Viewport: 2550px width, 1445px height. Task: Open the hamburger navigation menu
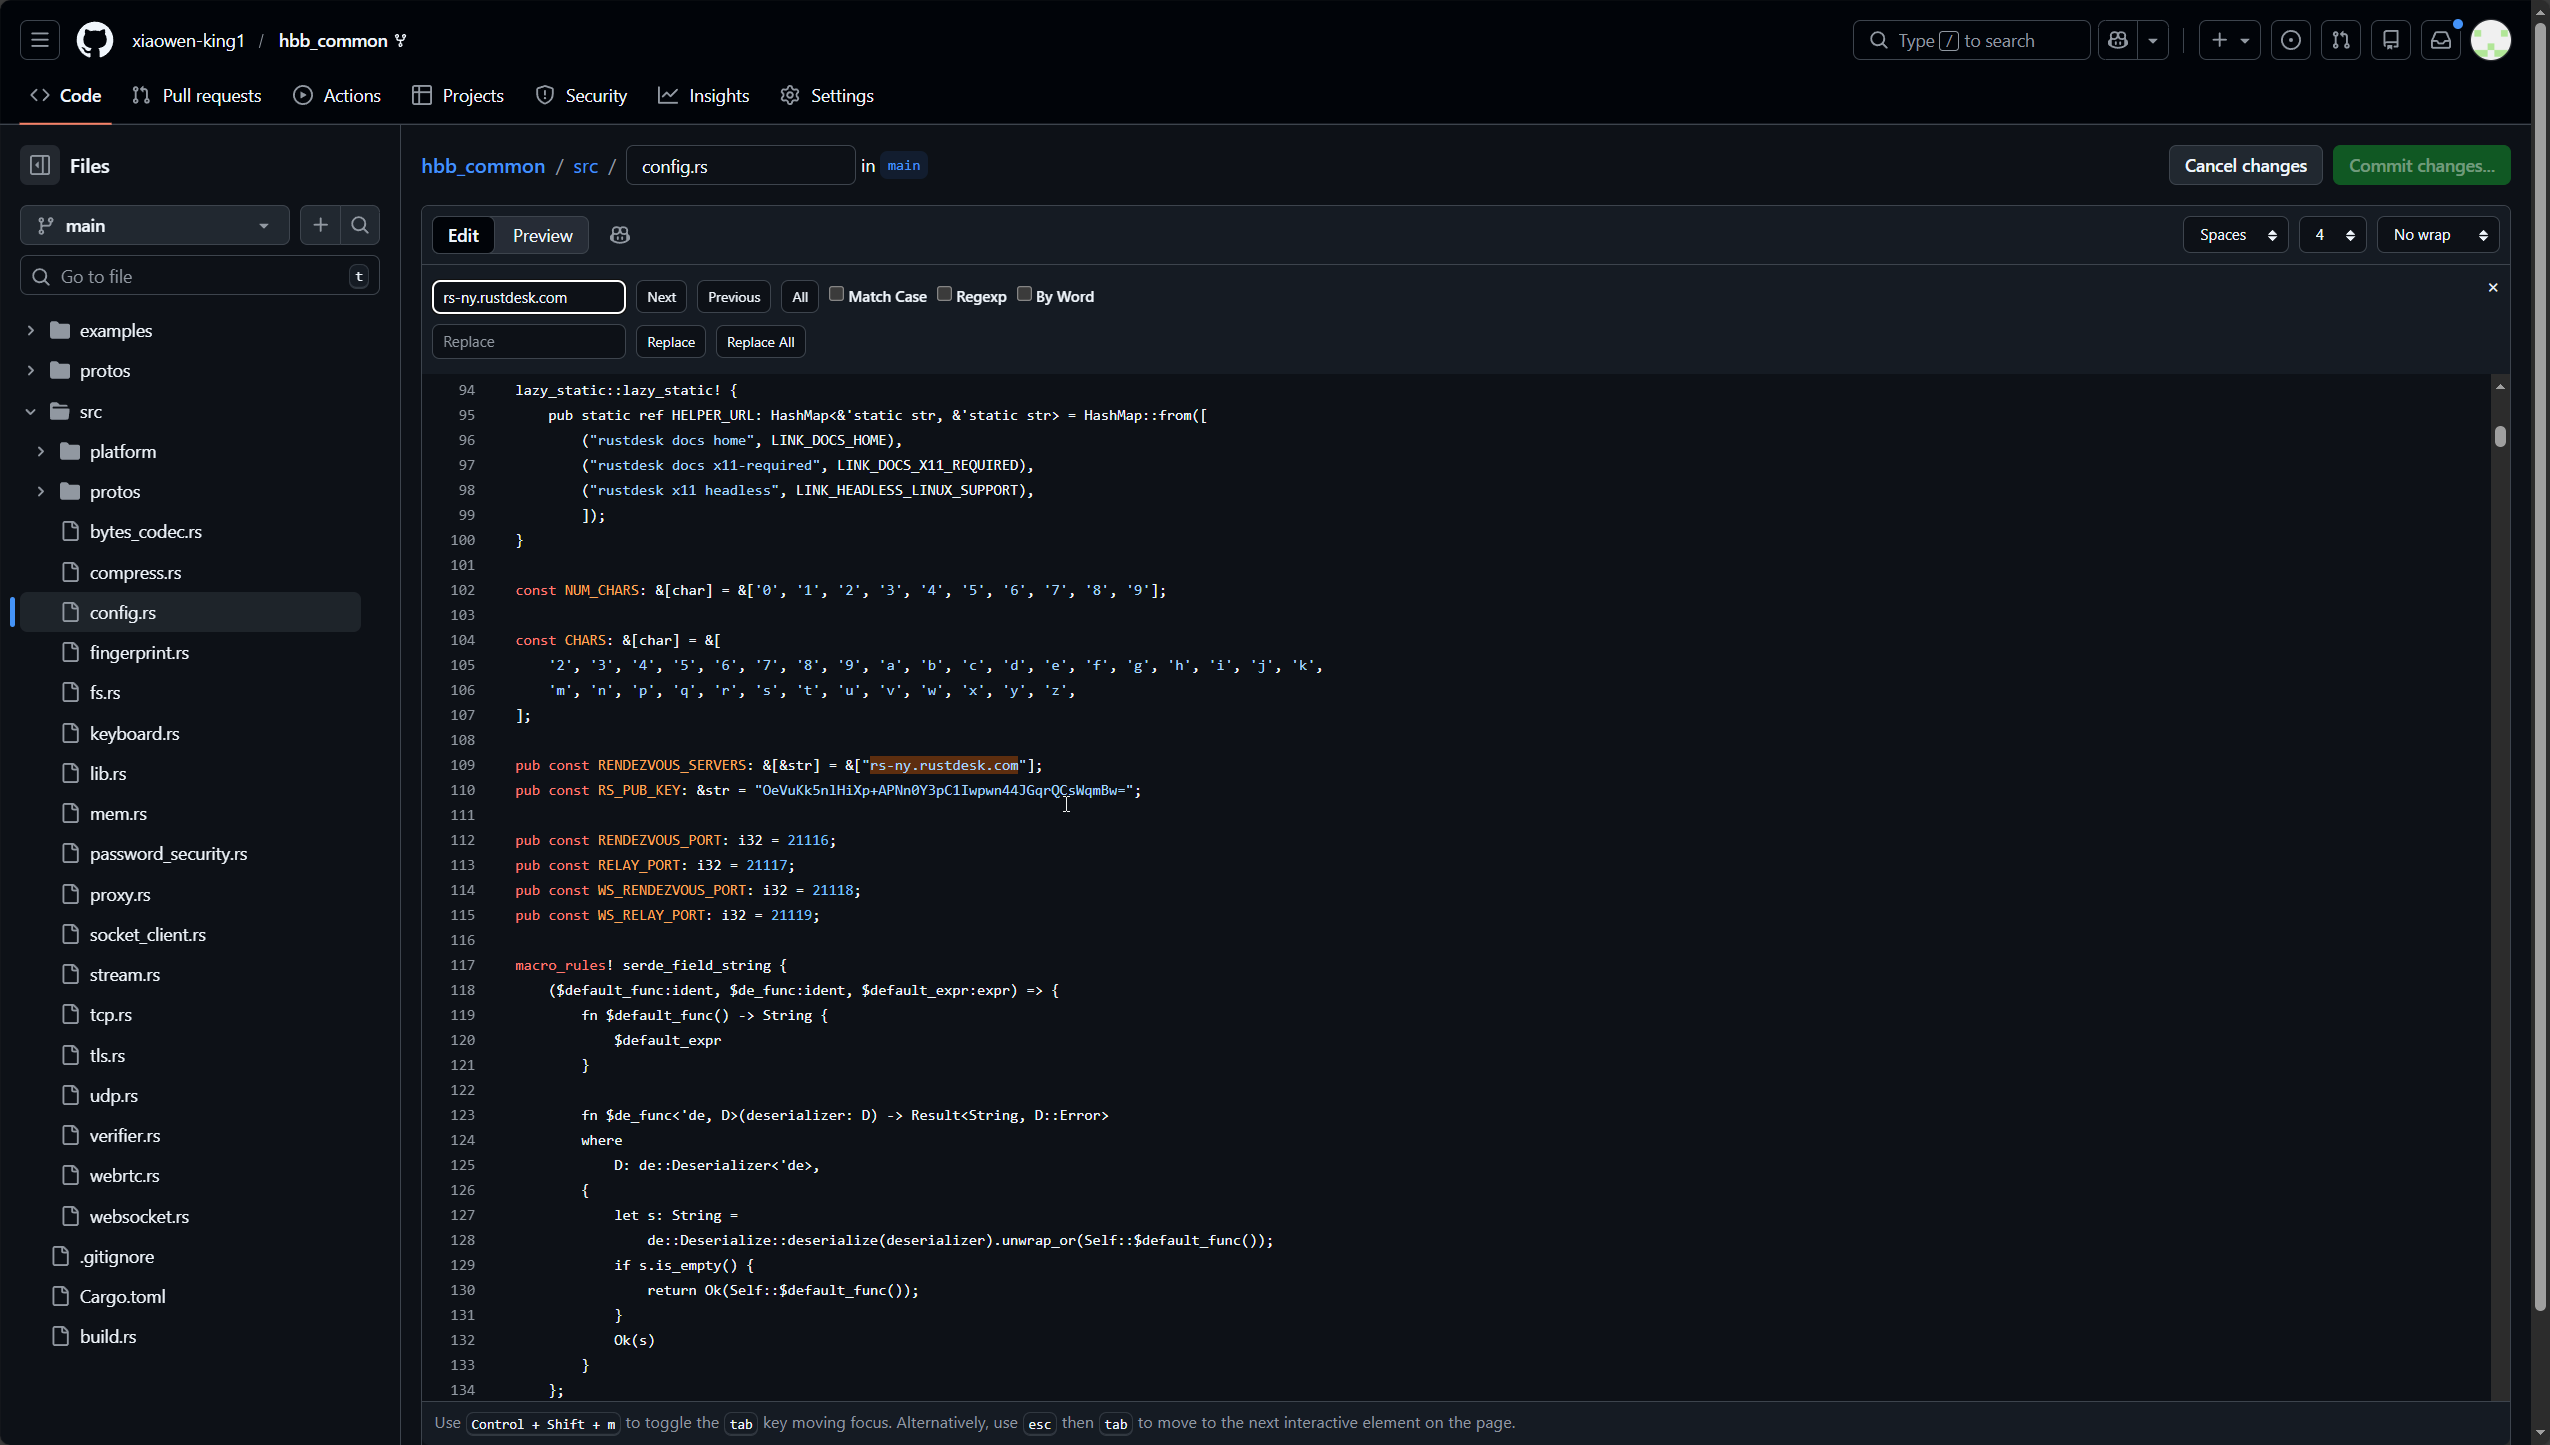pos(40,41)
